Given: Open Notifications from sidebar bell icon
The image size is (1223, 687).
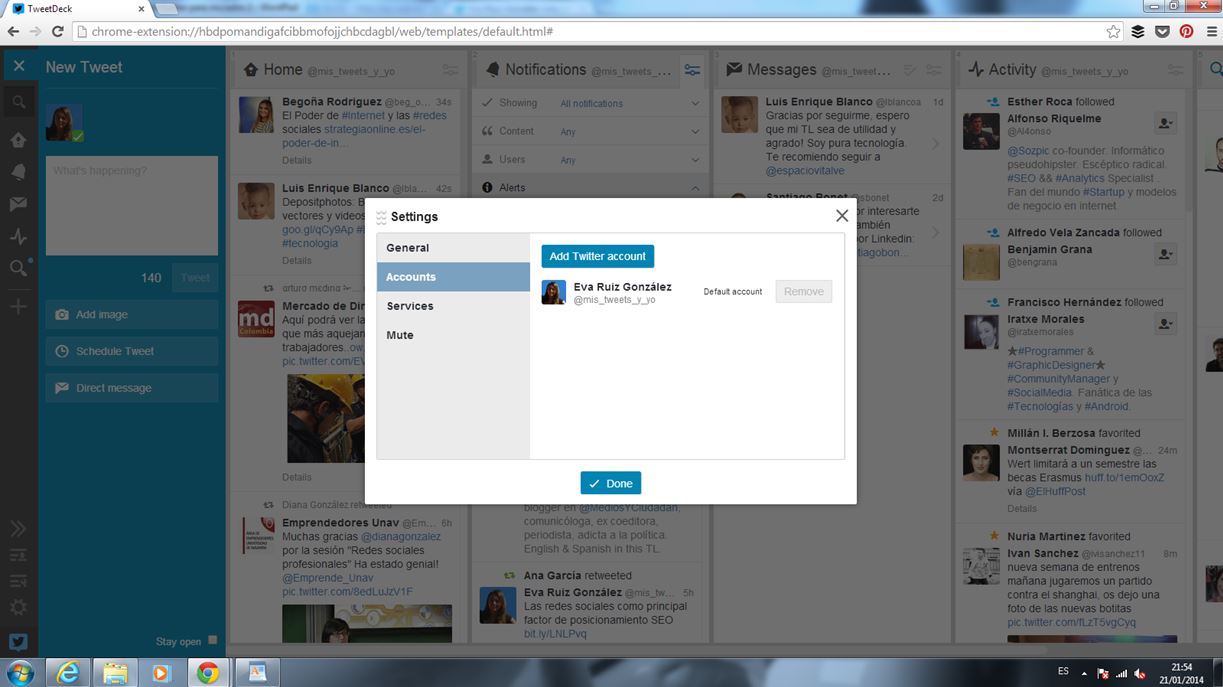Looking at the screenshot, I should [x=18, y=172].
